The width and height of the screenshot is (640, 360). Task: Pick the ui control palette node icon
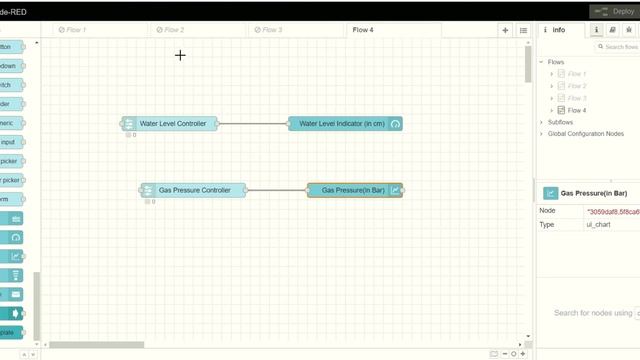(16, 313)
